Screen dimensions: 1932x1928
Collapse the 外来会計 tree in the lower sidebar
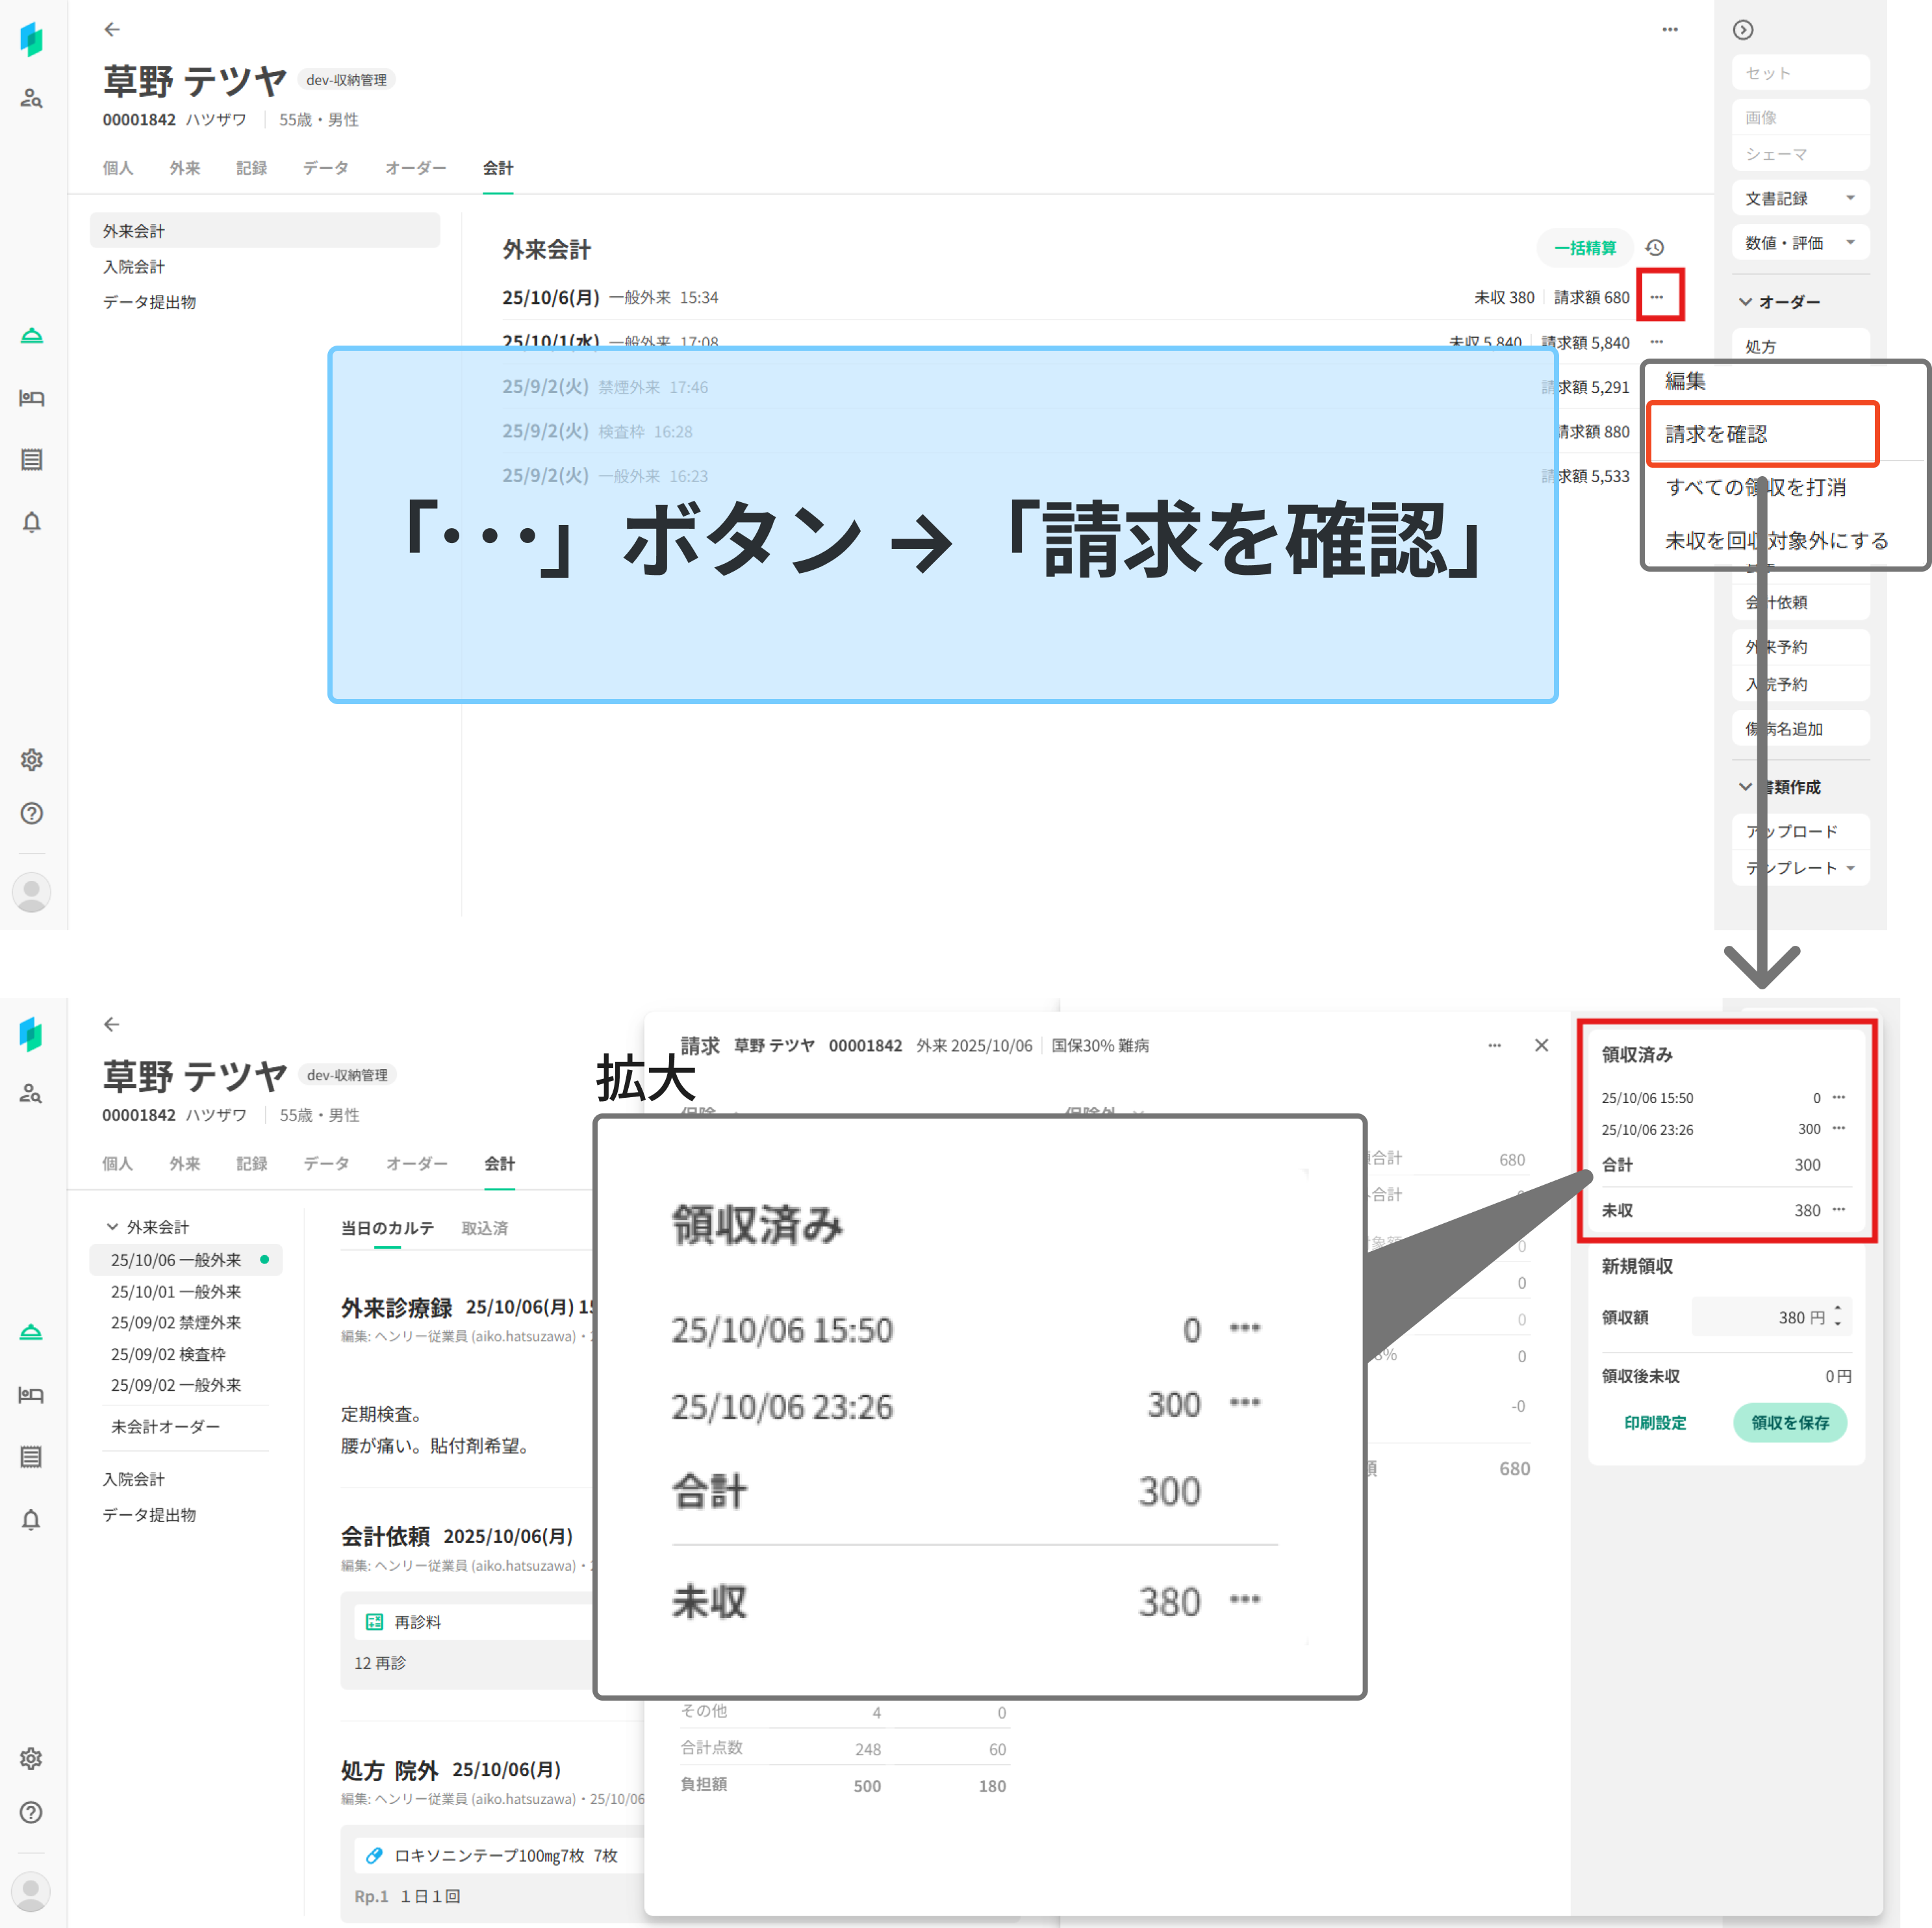coord(112,1226)
